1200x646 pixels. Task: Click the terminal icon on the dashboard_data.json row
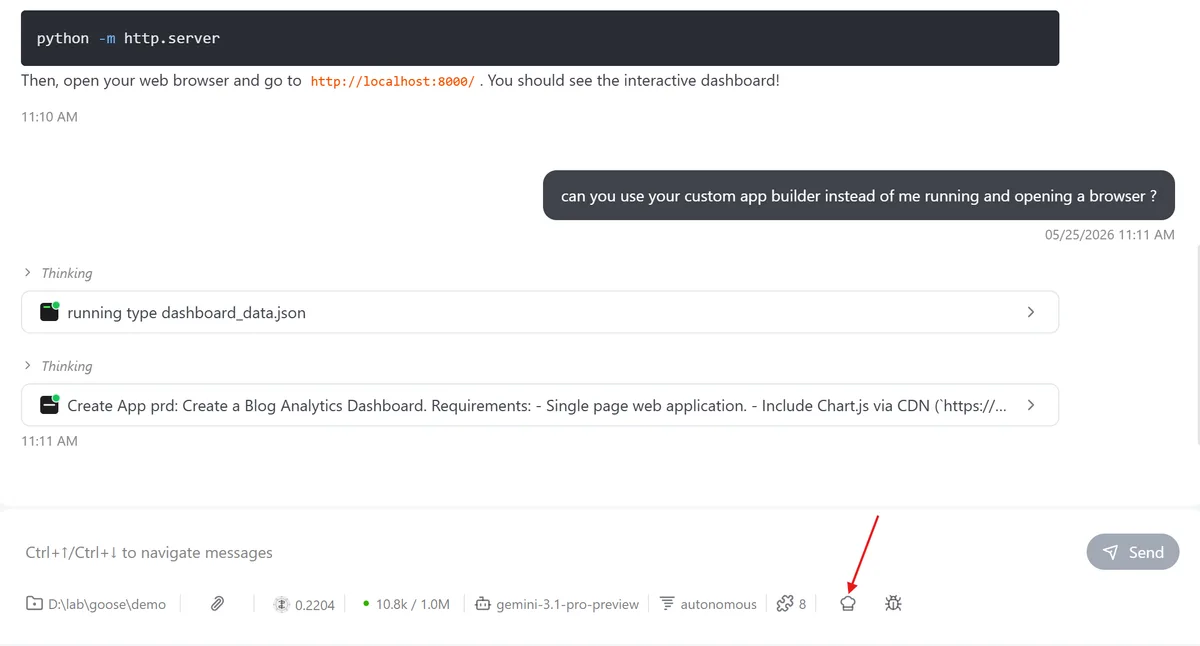[x=50, y=312]
